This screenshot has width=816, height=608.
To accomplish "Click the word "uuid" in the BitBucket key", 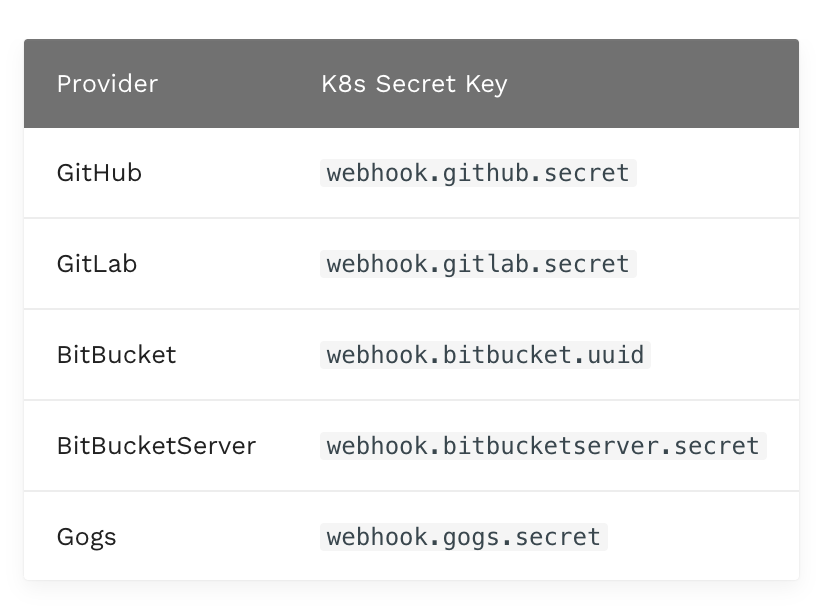I will (x=620, y=355).
